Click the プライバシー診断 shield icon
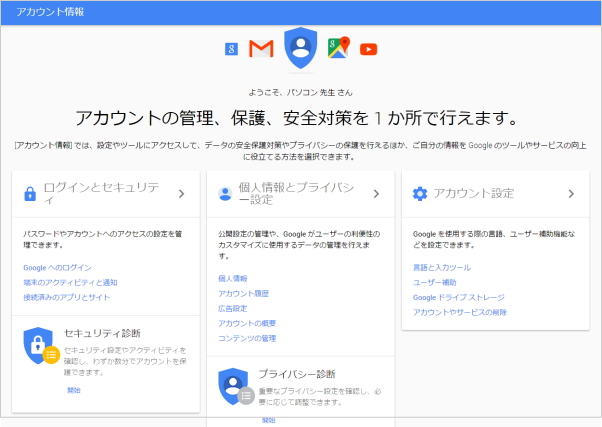Viewport: 602px width, 427px height. tap(234, 384)
